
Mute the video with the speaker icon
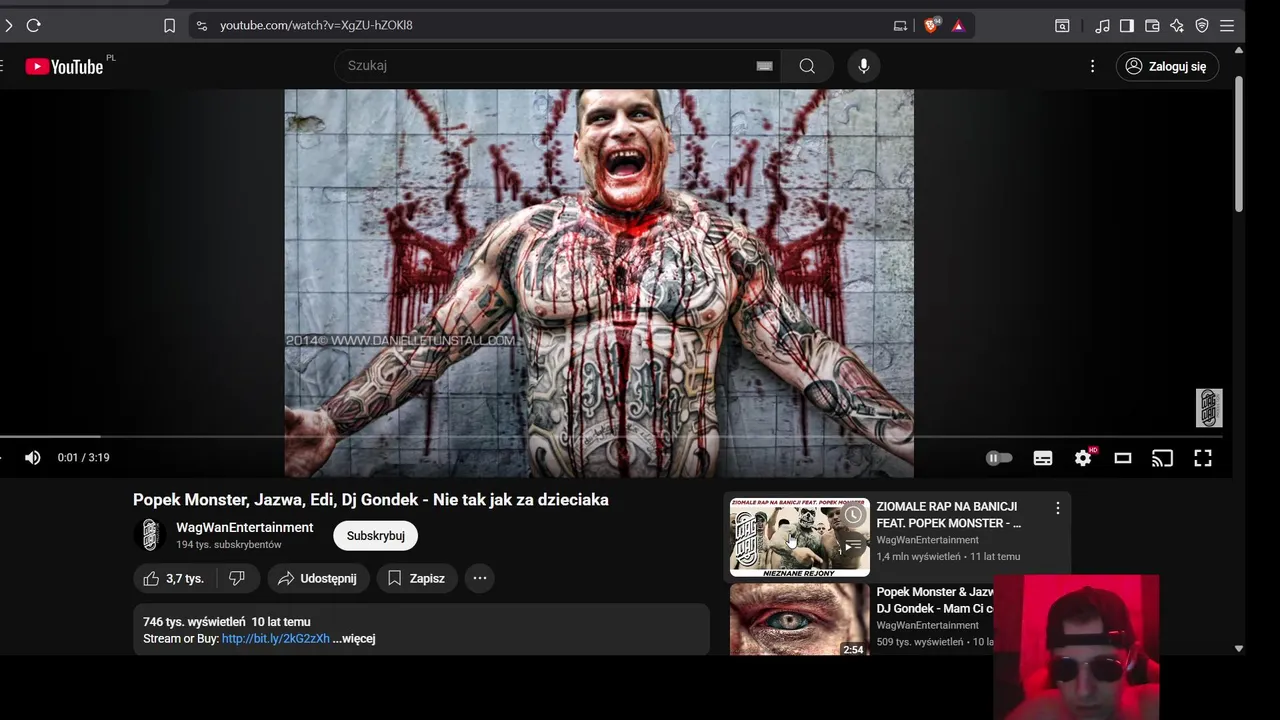[x=33, y=458]
